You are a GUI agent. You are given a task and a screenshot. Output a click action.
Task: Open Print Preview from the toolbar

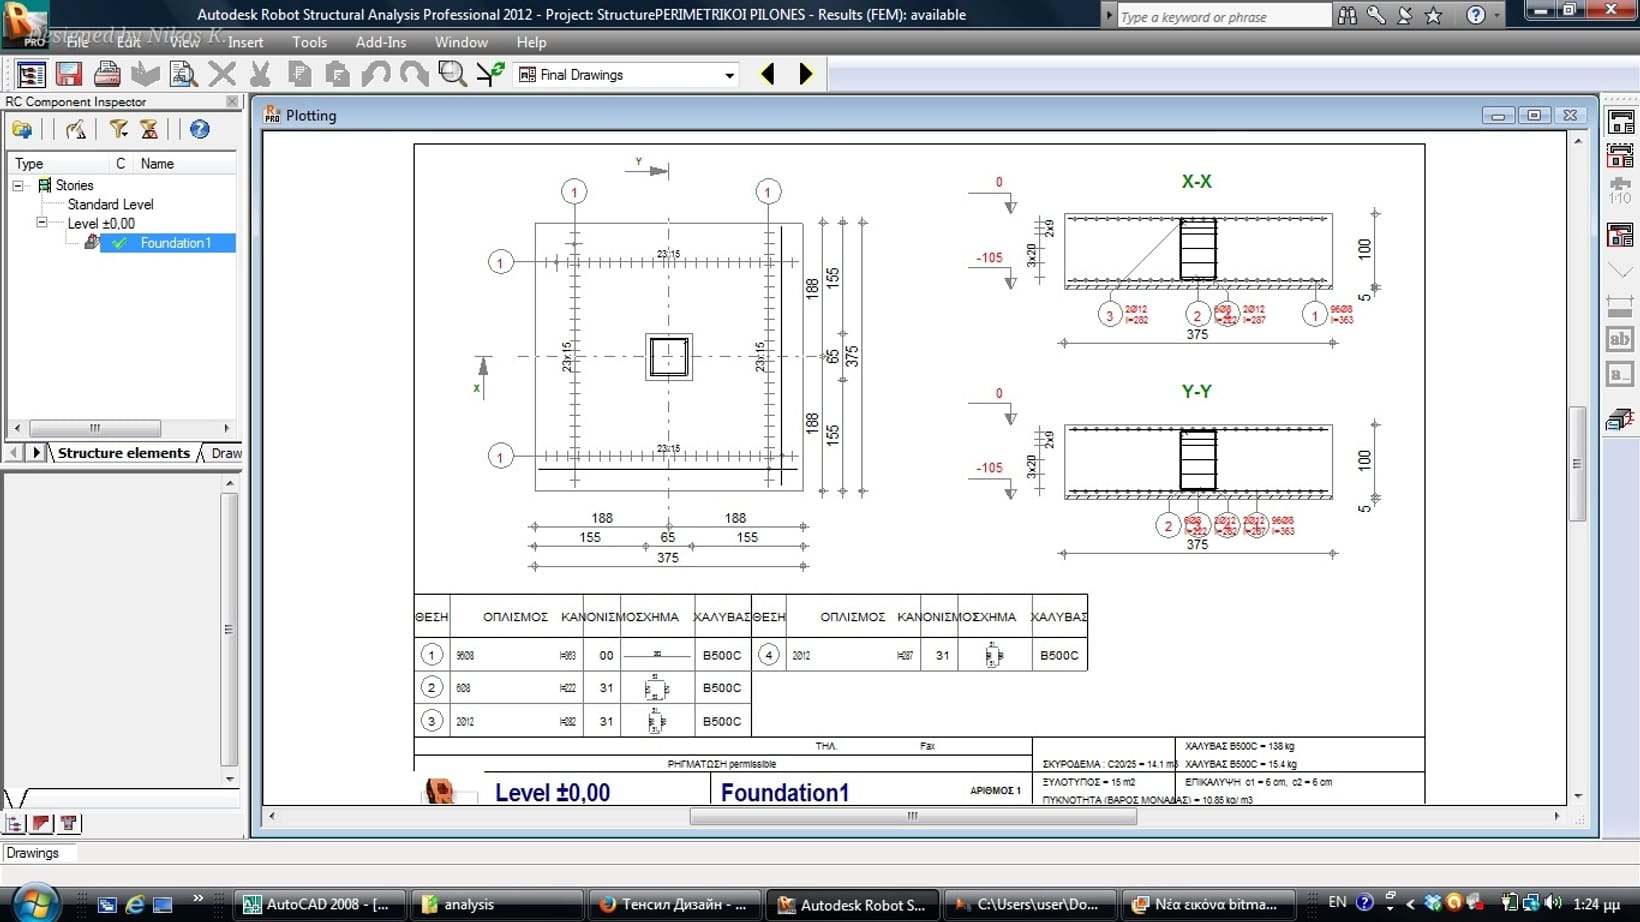183,74
